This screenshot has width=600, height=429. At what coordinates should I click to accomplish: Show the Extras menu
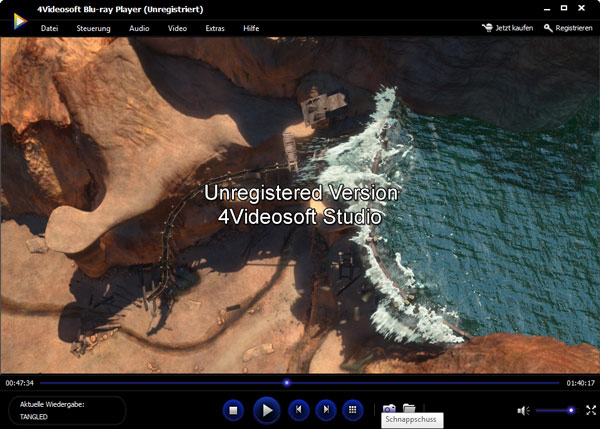[215, 28]
